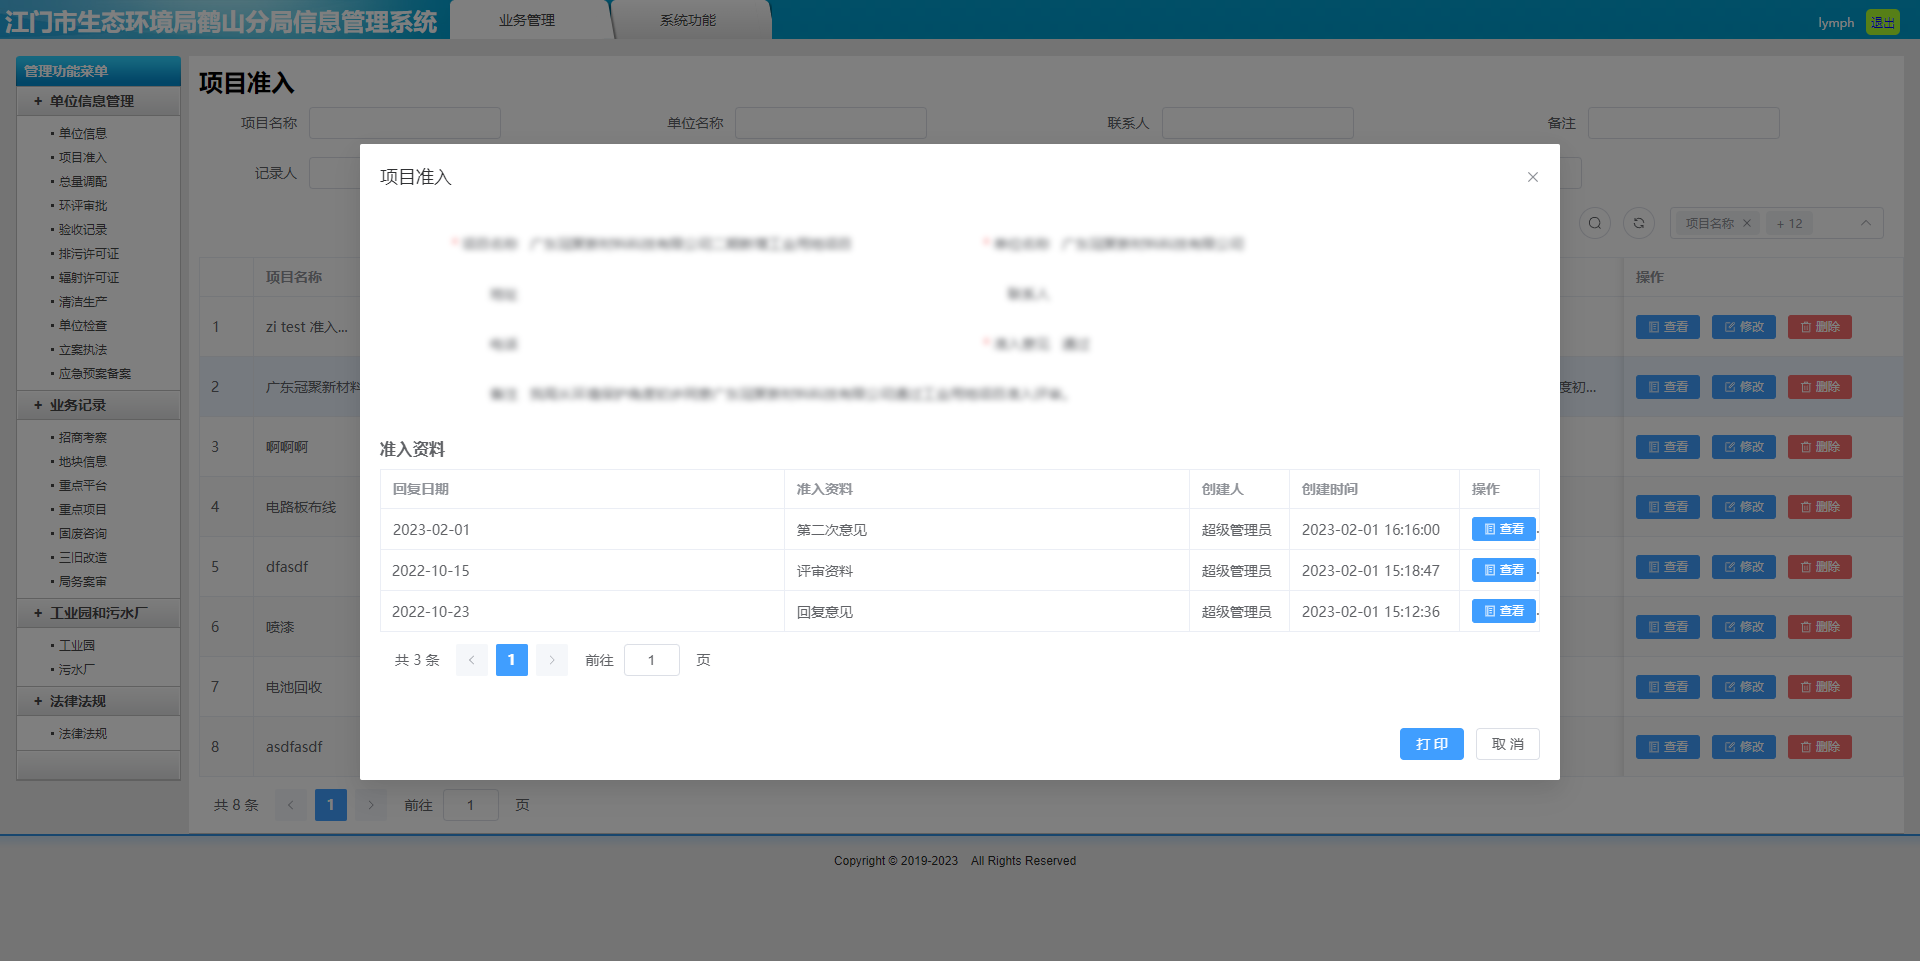Click the 取消 button in dialog
Screen dimensions: 1920x961
[x=1507, y=744]
